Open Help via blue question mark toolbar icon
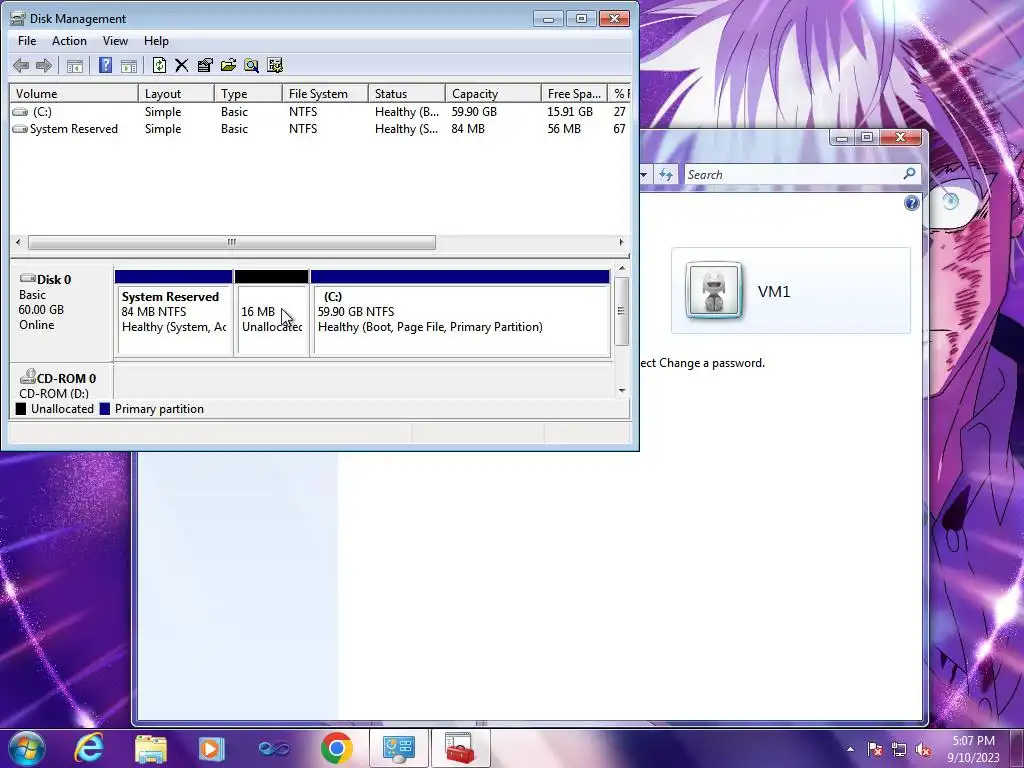This screenshot has height=768, width=1024. (105, 65)
